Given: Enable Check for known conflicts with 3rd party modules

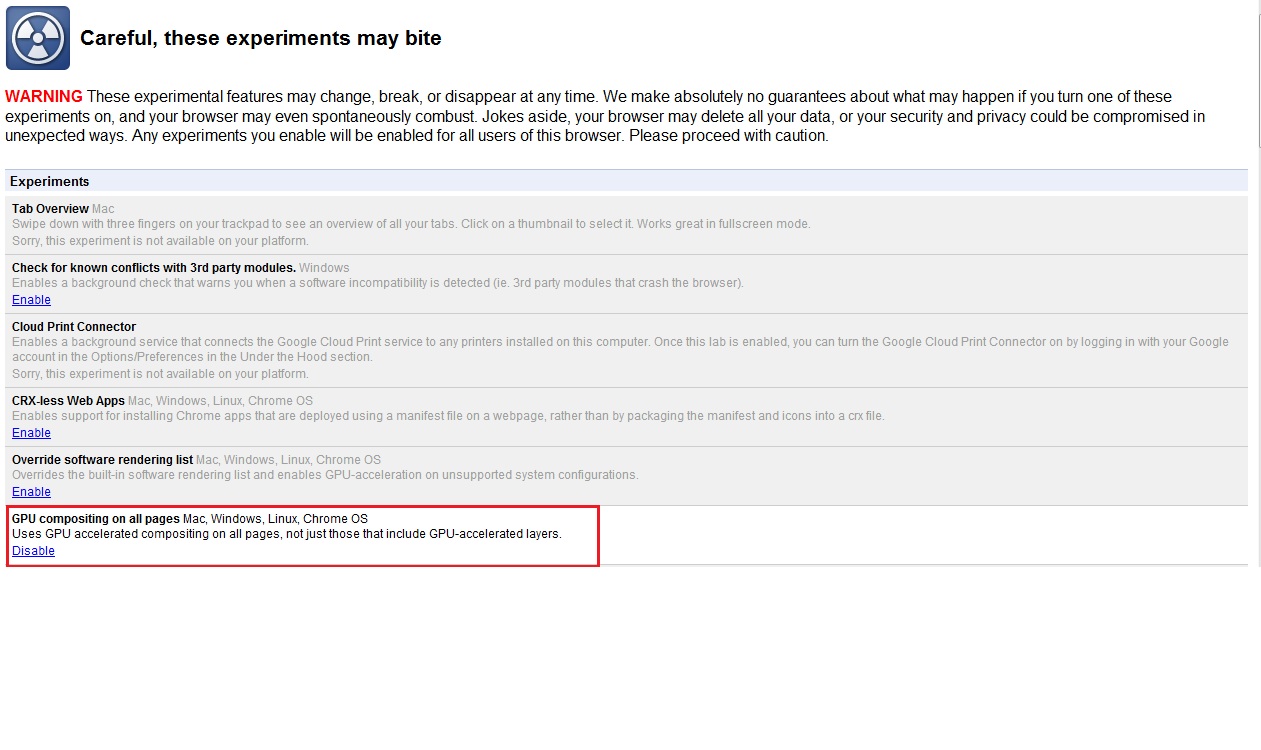Looking at the screenshot, I should tap(31, 300).
